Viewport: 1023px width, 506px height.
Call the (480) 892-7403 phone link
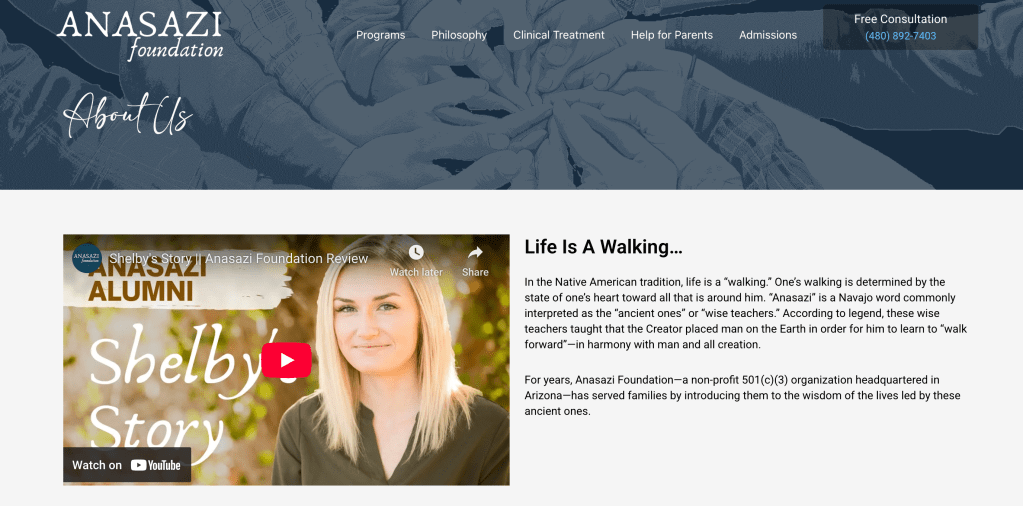900,36
